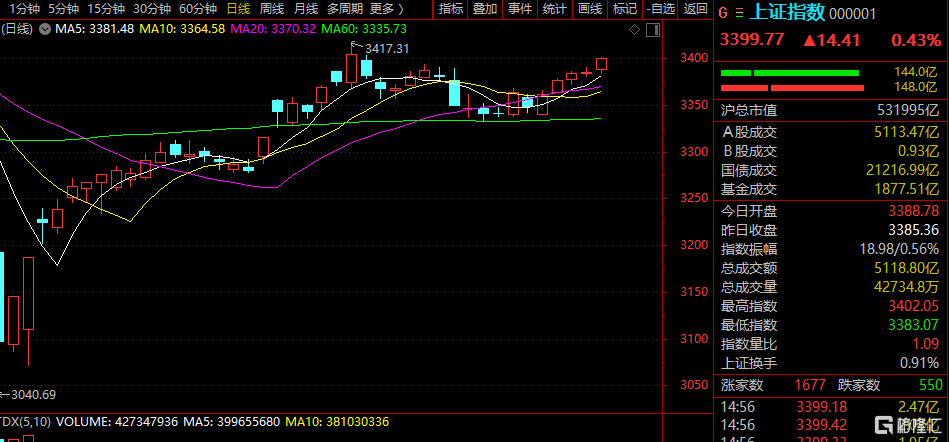Click the 总成交额 row
This screenshot has height=442, width=949.
(x=831, y=268)
